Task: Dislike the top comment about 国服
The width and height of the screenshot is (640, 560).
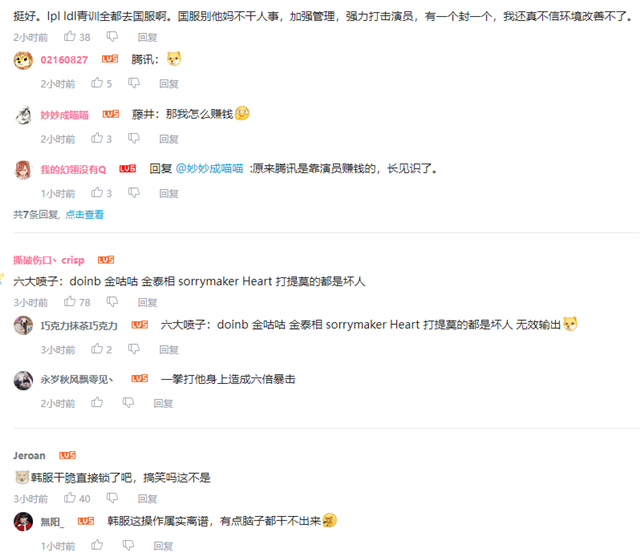Action: point(112,37)
